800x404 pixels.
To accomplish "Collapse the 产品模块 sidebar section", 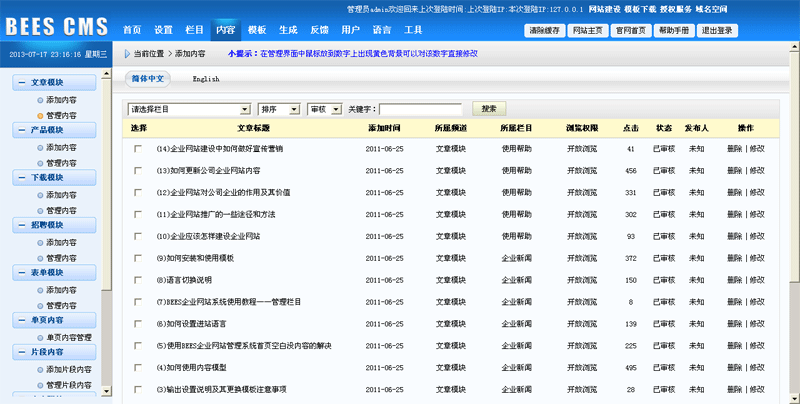I will (54, 130).
